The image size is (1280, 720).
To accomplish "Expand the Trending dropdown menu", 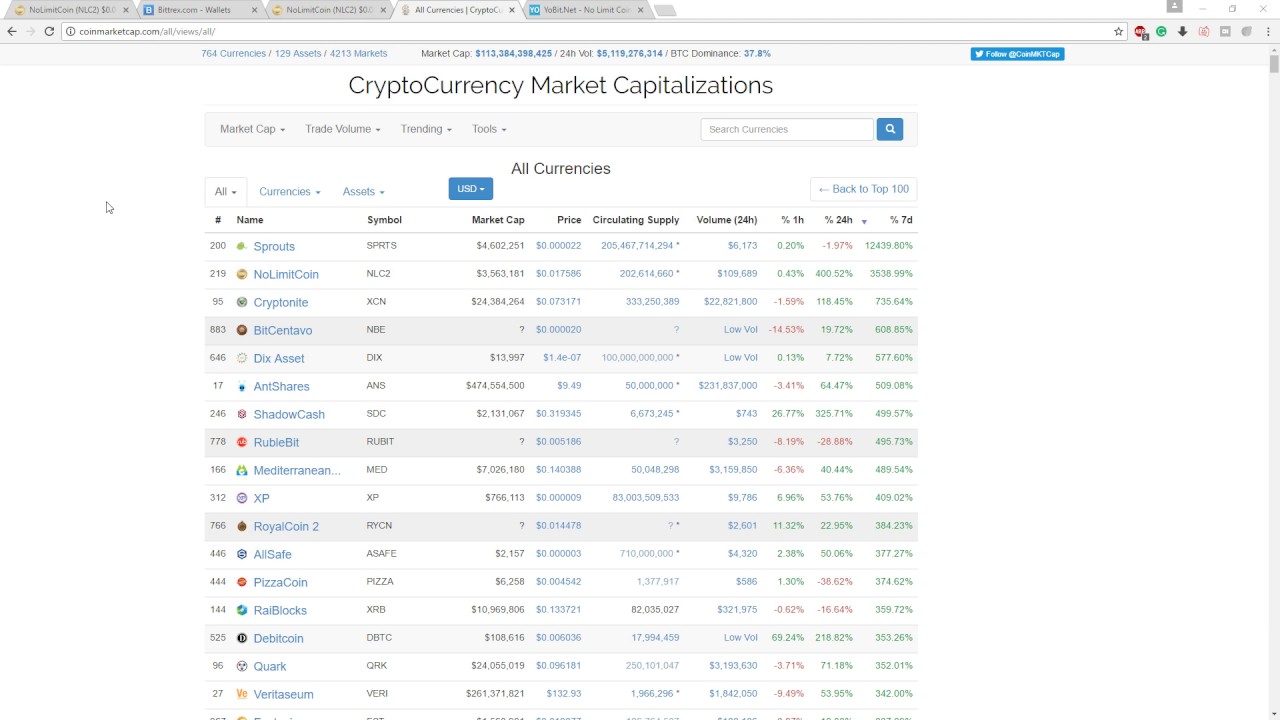I will [426, 129].
